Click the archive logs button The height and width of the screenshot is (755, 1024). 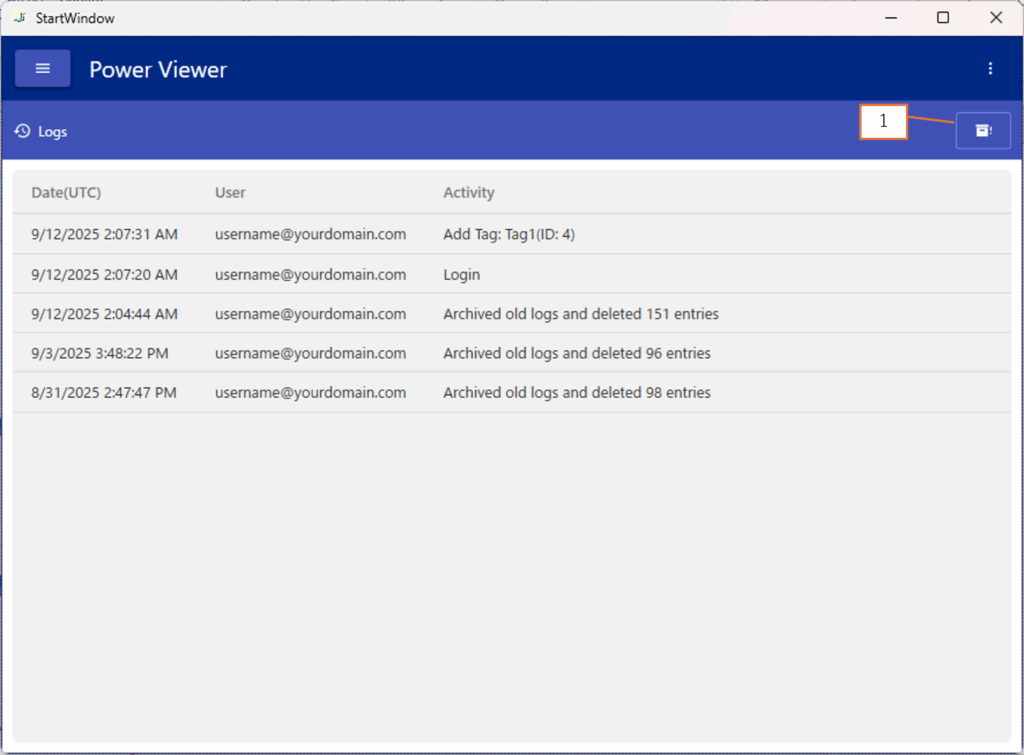(983, 131)
